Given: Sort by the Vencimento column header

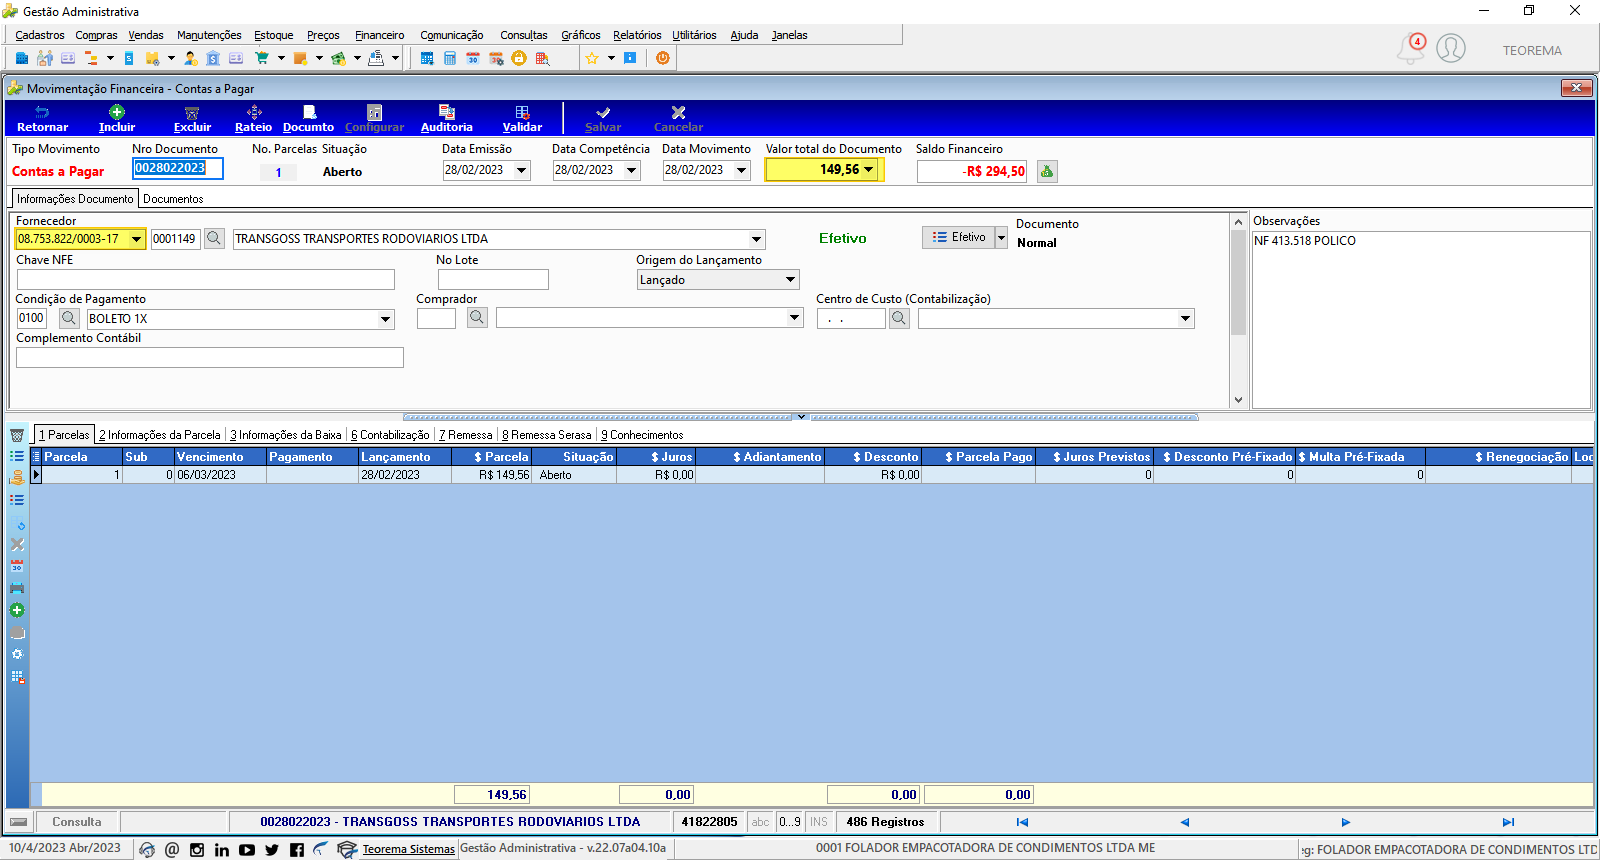Looking at the screenshot, I should coord(220,457).
